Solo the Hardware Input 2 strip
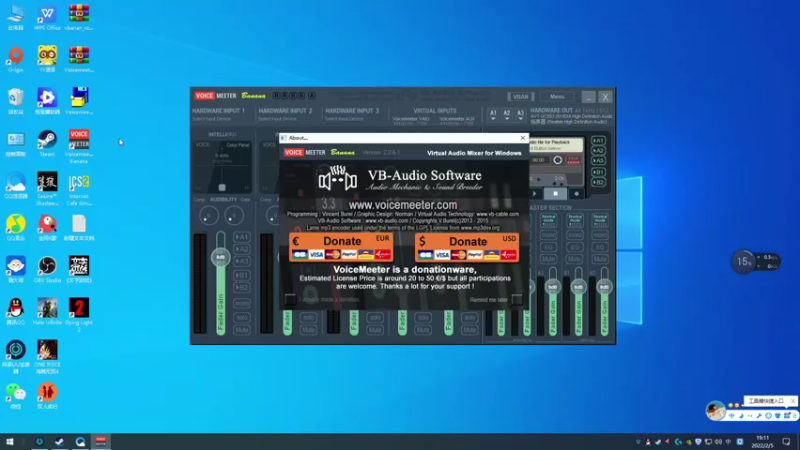 click(x=309, y=317)
